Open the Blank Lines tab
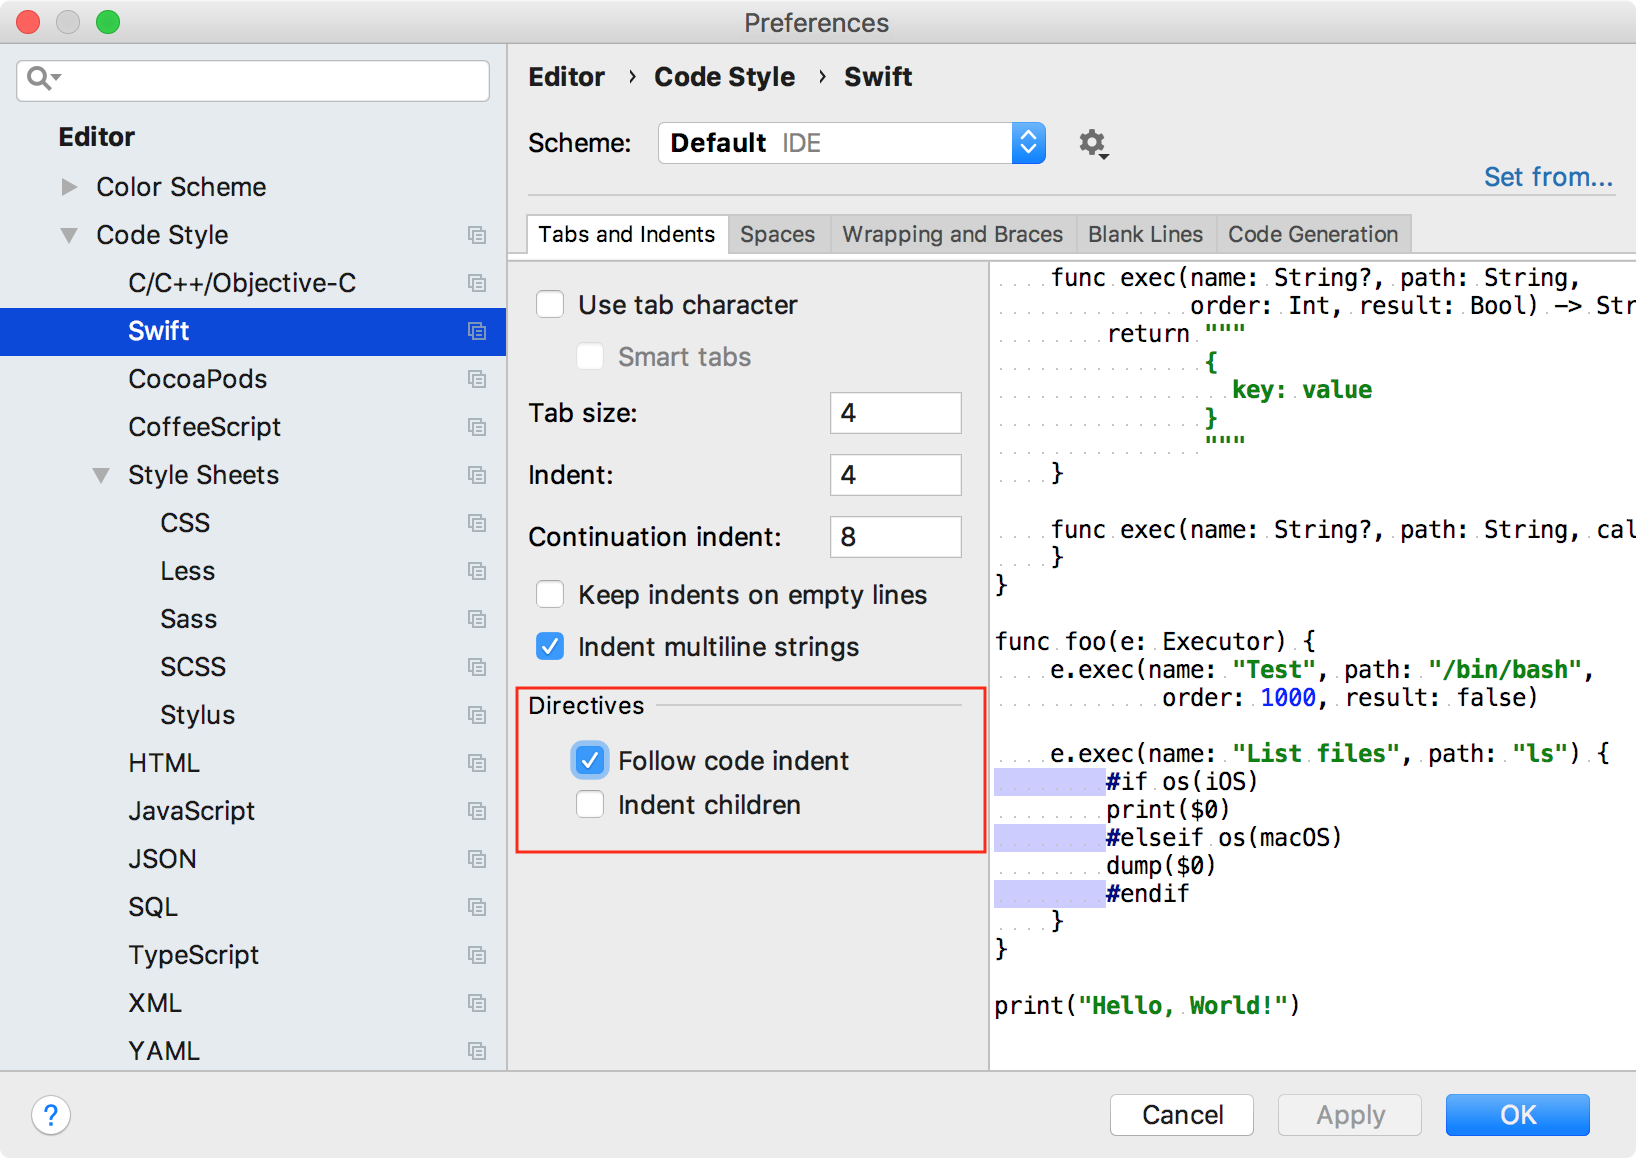 click(1145, 234)
